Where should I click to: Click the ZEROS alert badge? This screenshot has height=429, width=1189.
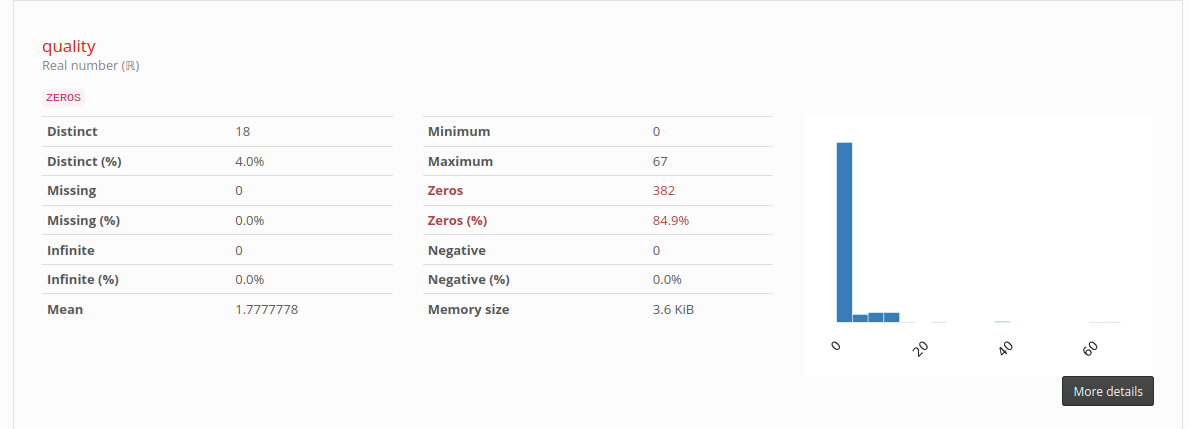pyautogui.click(x=64, y=97)
